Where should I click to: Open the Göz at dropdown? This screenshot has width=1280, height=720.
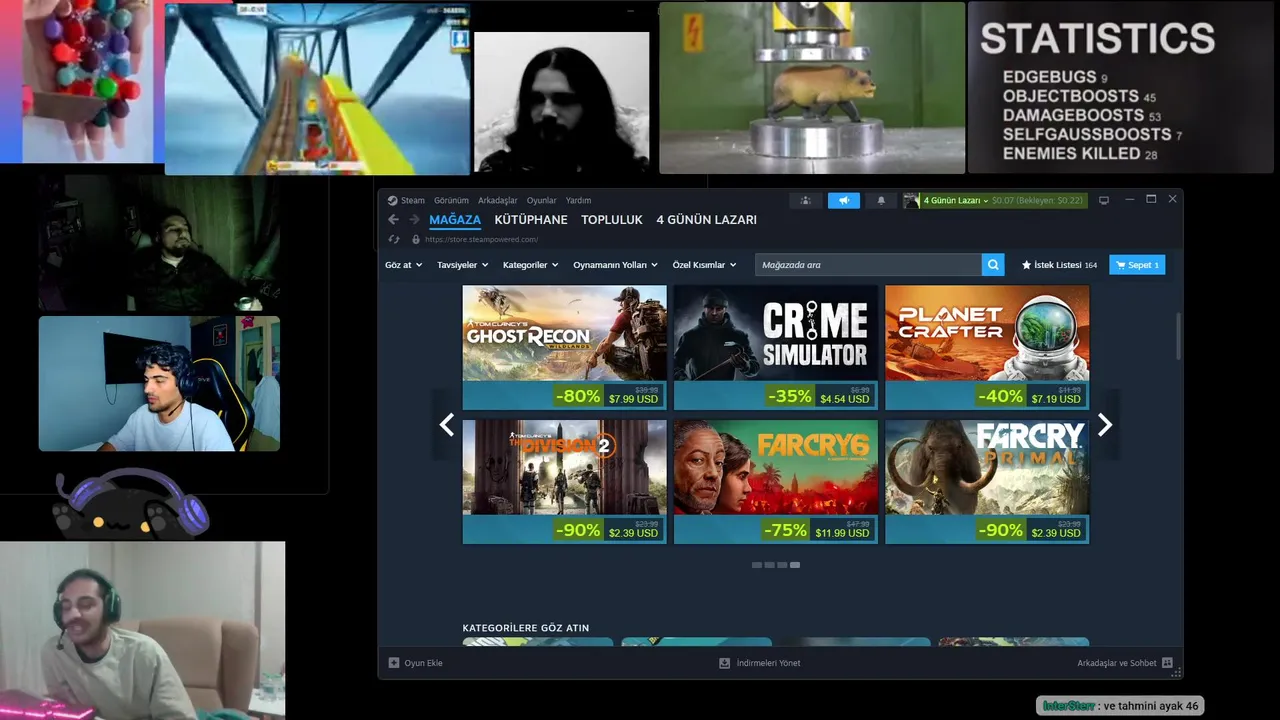point(404,265)
